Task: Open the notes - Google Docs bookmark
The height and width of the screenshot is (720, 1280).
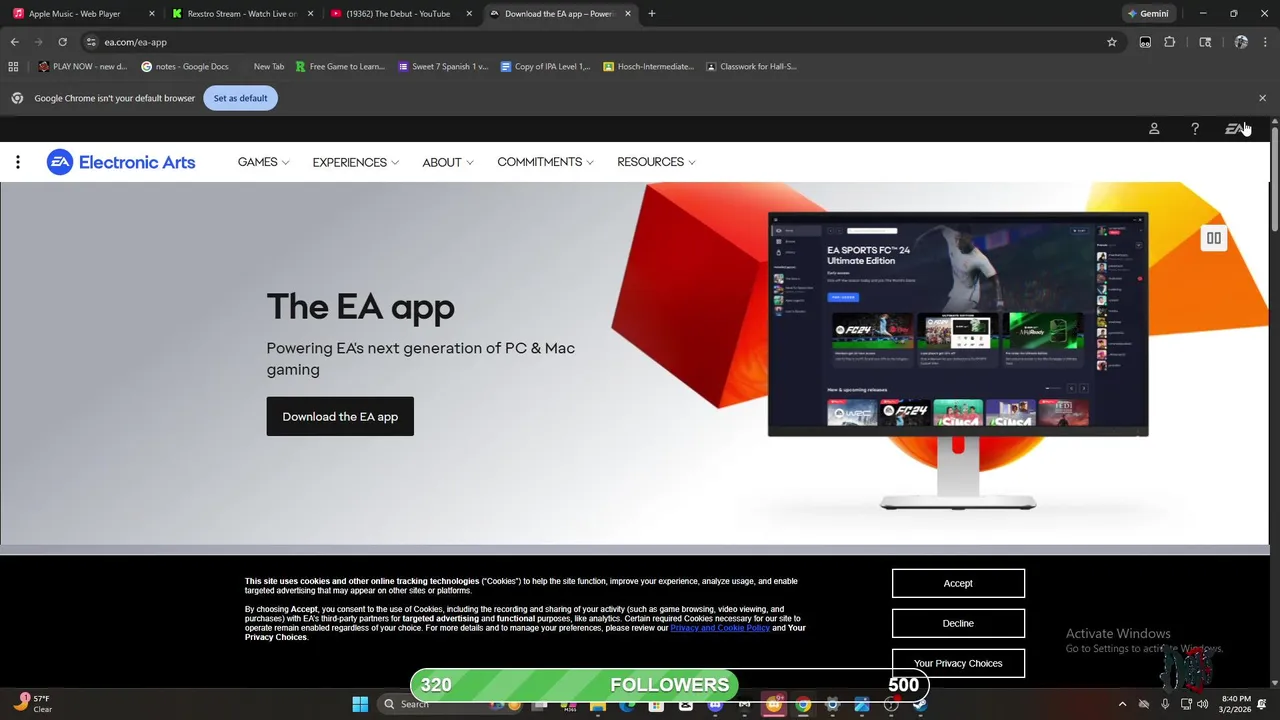Action: (x=185, y=67)
